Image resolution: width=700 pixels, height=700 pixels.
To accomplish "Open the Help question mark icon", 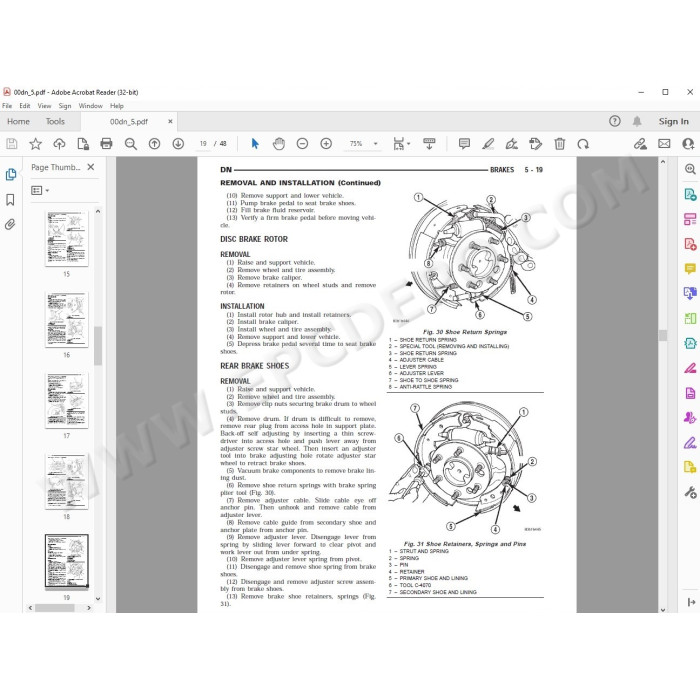I will click(x=615, y=121).
